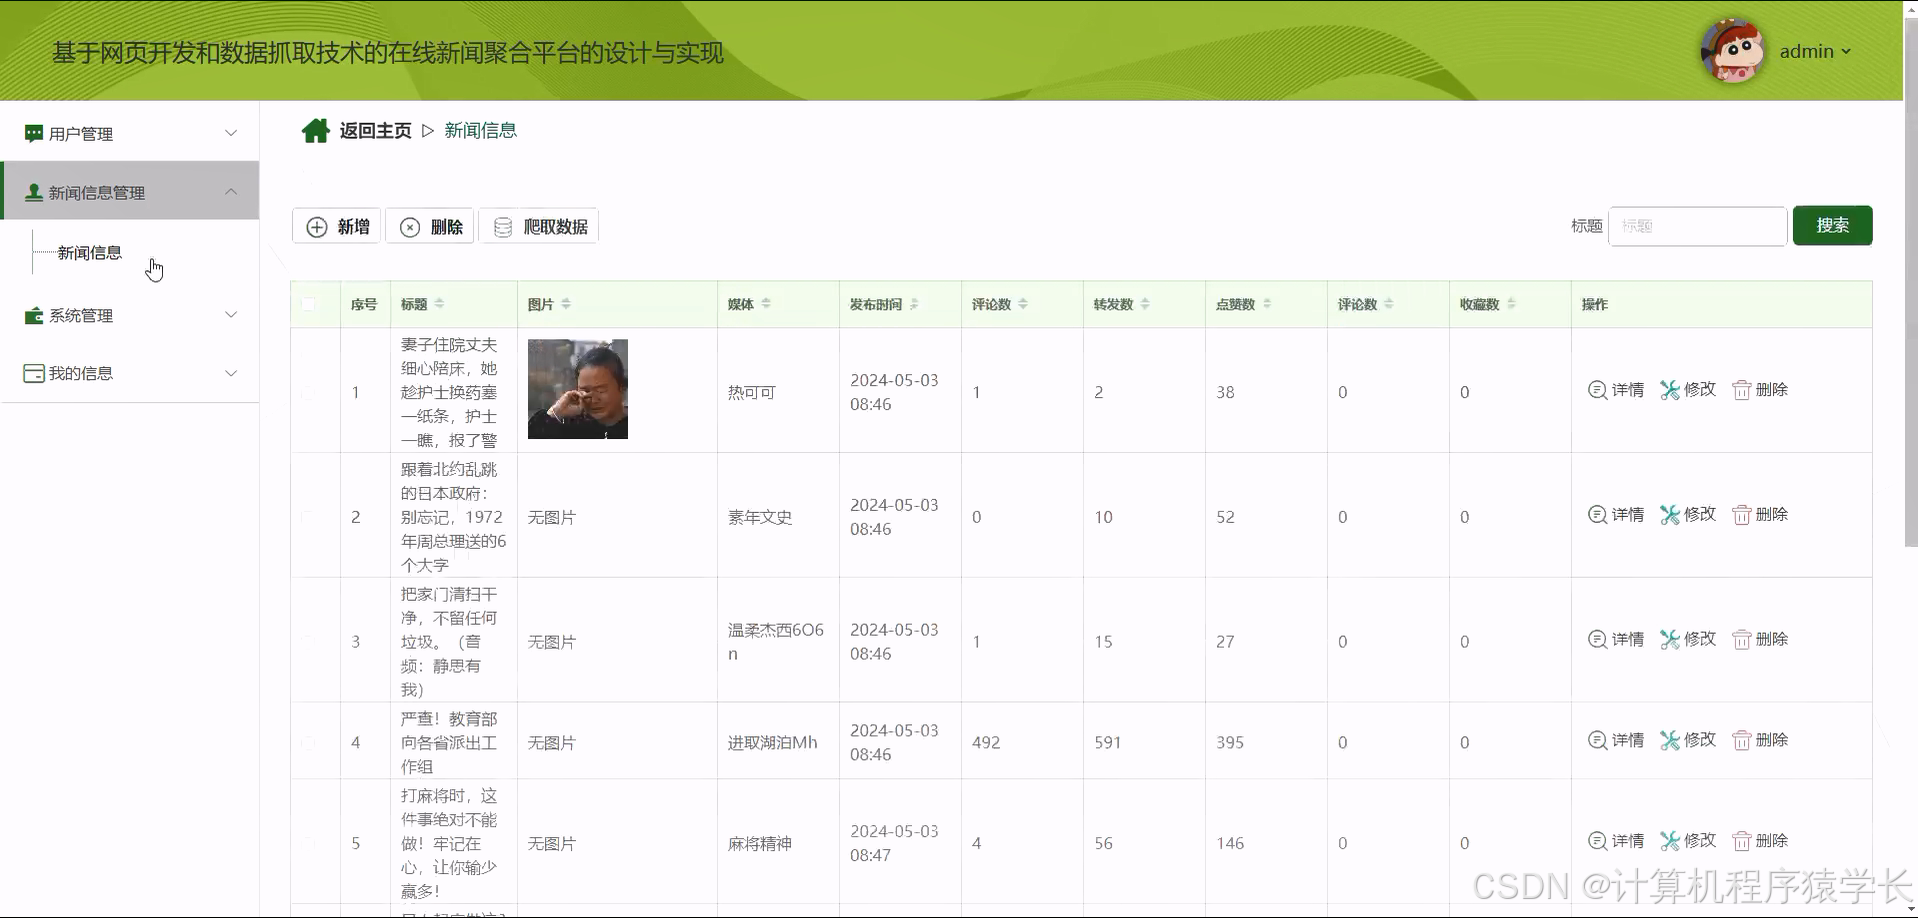Click sort arrows next to 收藏数 column
This screenshot has height=918, width=1918.
pyautogui.click(x=1511, y=304)
